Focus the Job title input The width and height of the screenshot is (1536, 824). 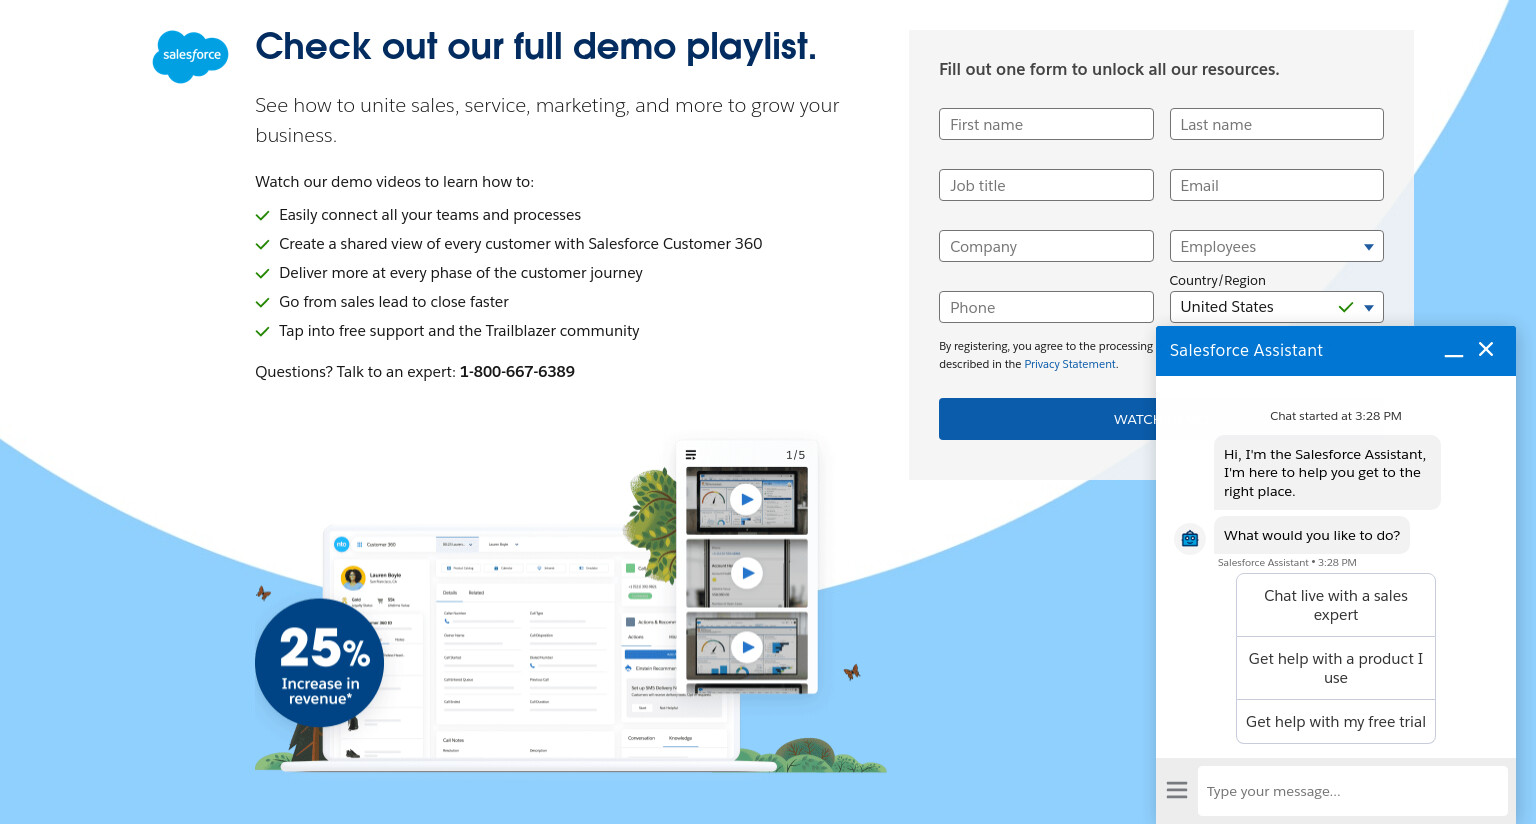point(1046,185)
